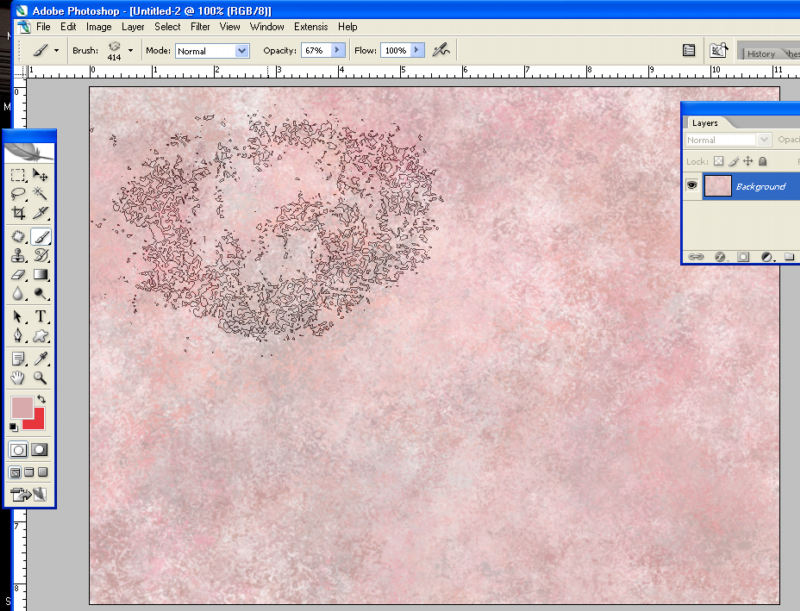
Task: Select the Custom Shape tool
Action: [40, 336]
